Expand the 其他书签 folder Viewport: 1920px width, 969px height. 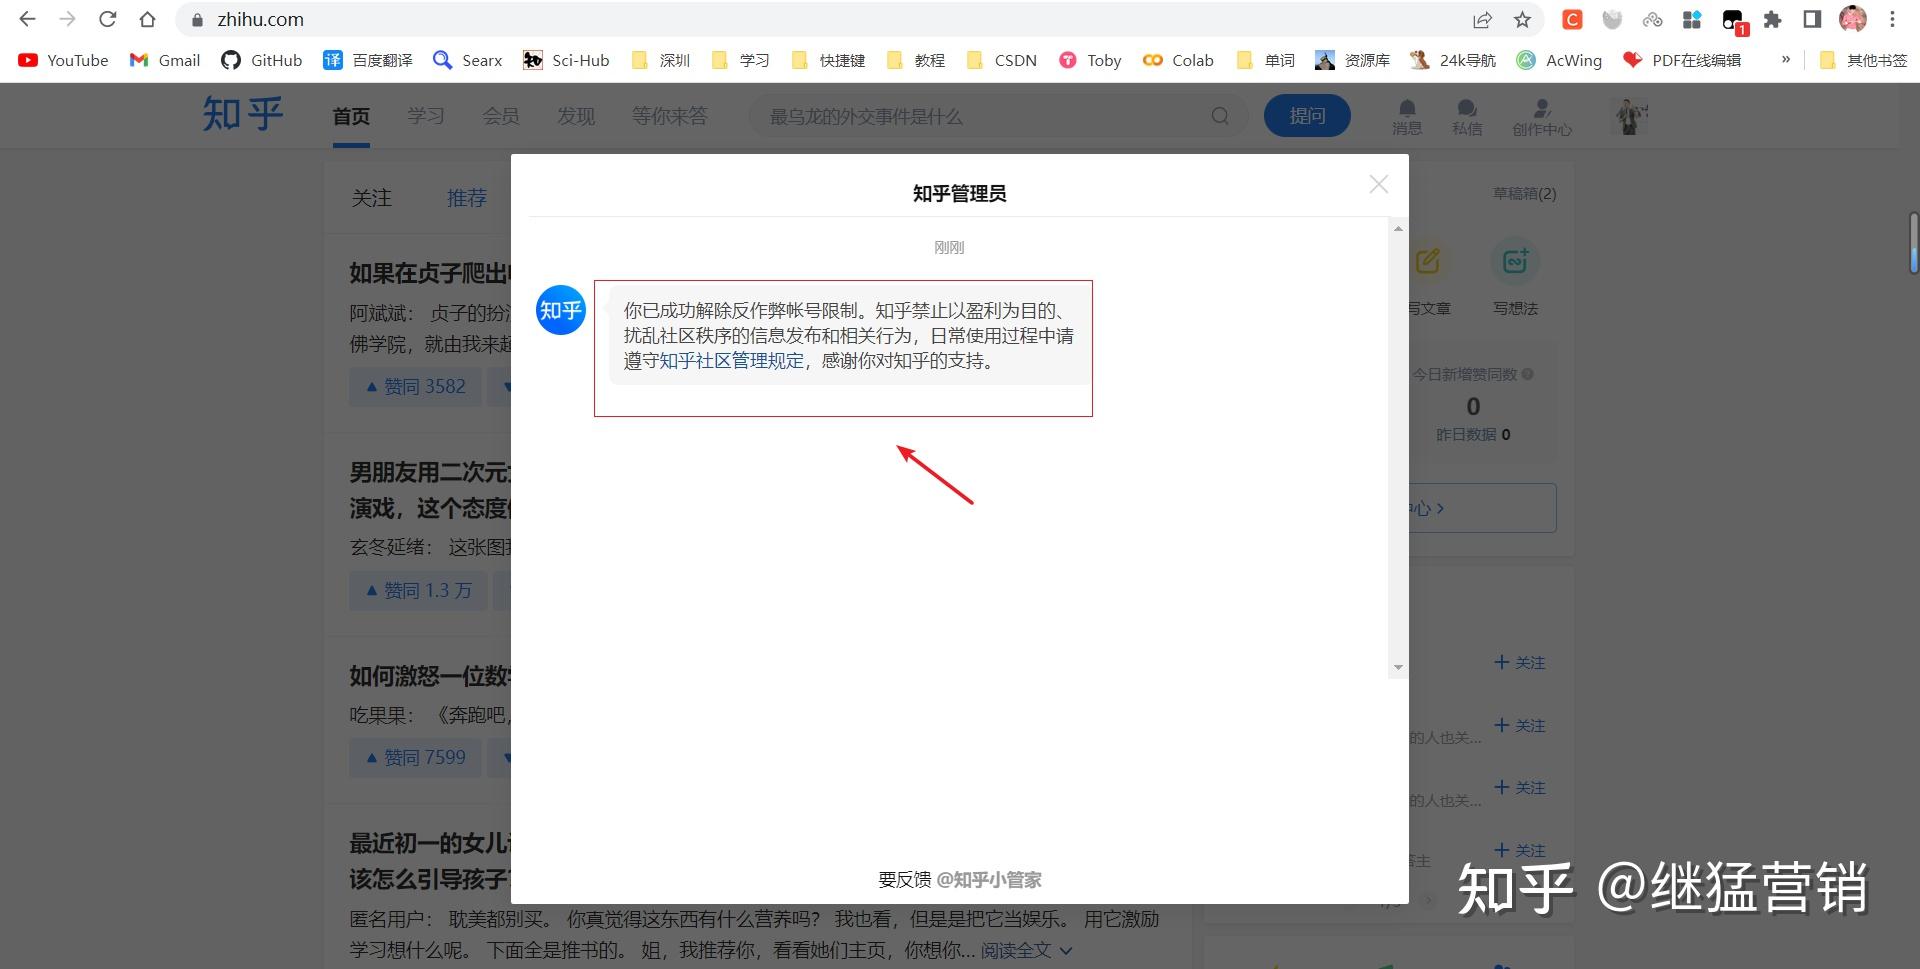click(1863, 60)
